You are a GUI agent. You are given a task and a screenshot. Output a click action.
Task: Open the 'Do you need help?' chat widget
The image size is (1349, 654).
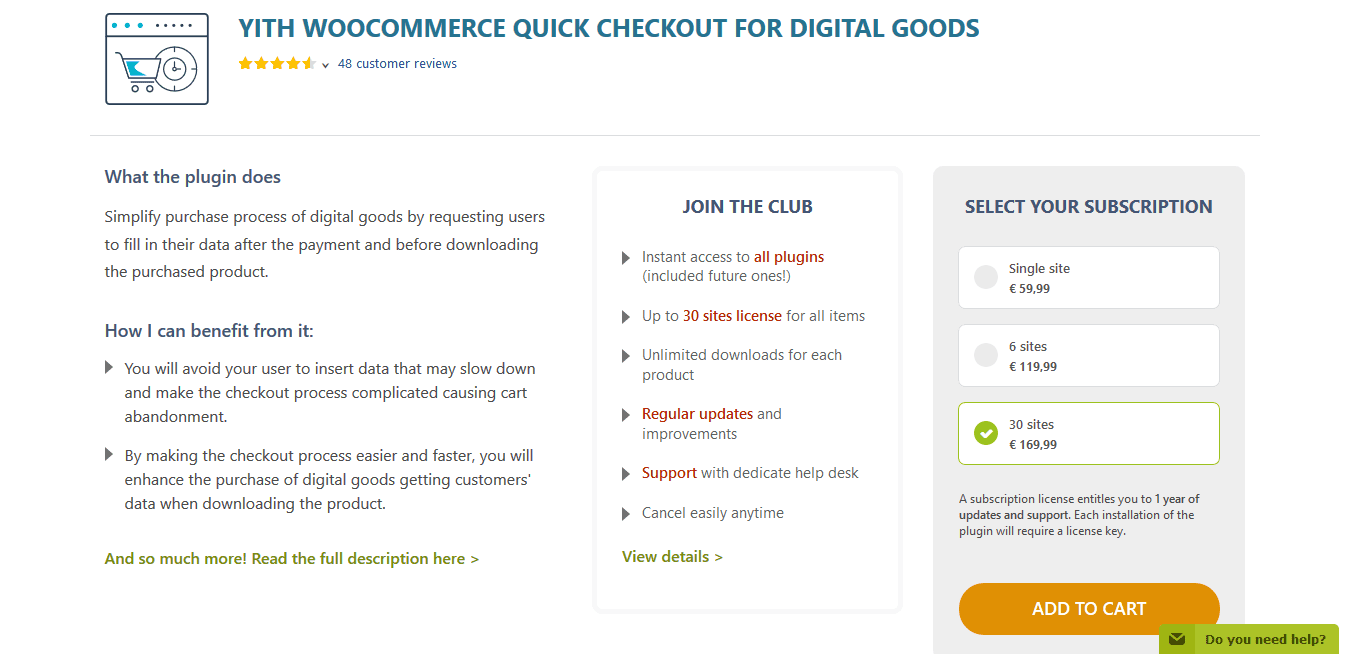tap(1249, 639)
